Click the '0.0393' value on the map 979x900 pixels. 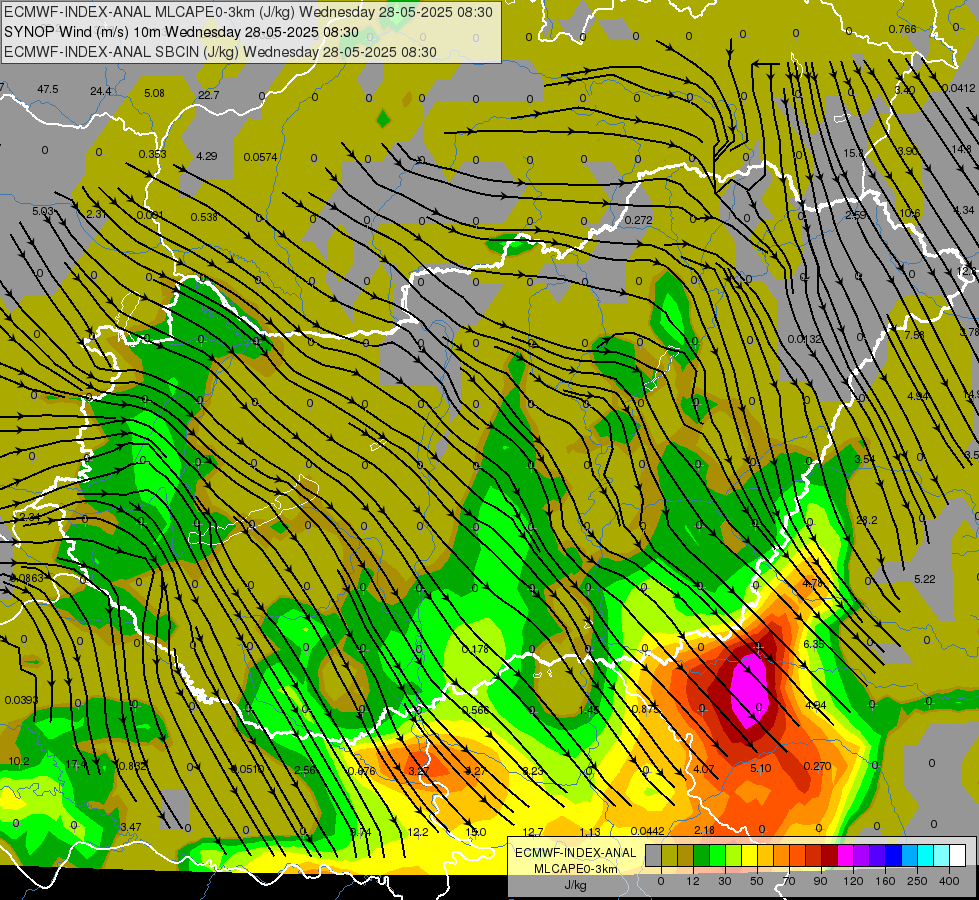21,700
